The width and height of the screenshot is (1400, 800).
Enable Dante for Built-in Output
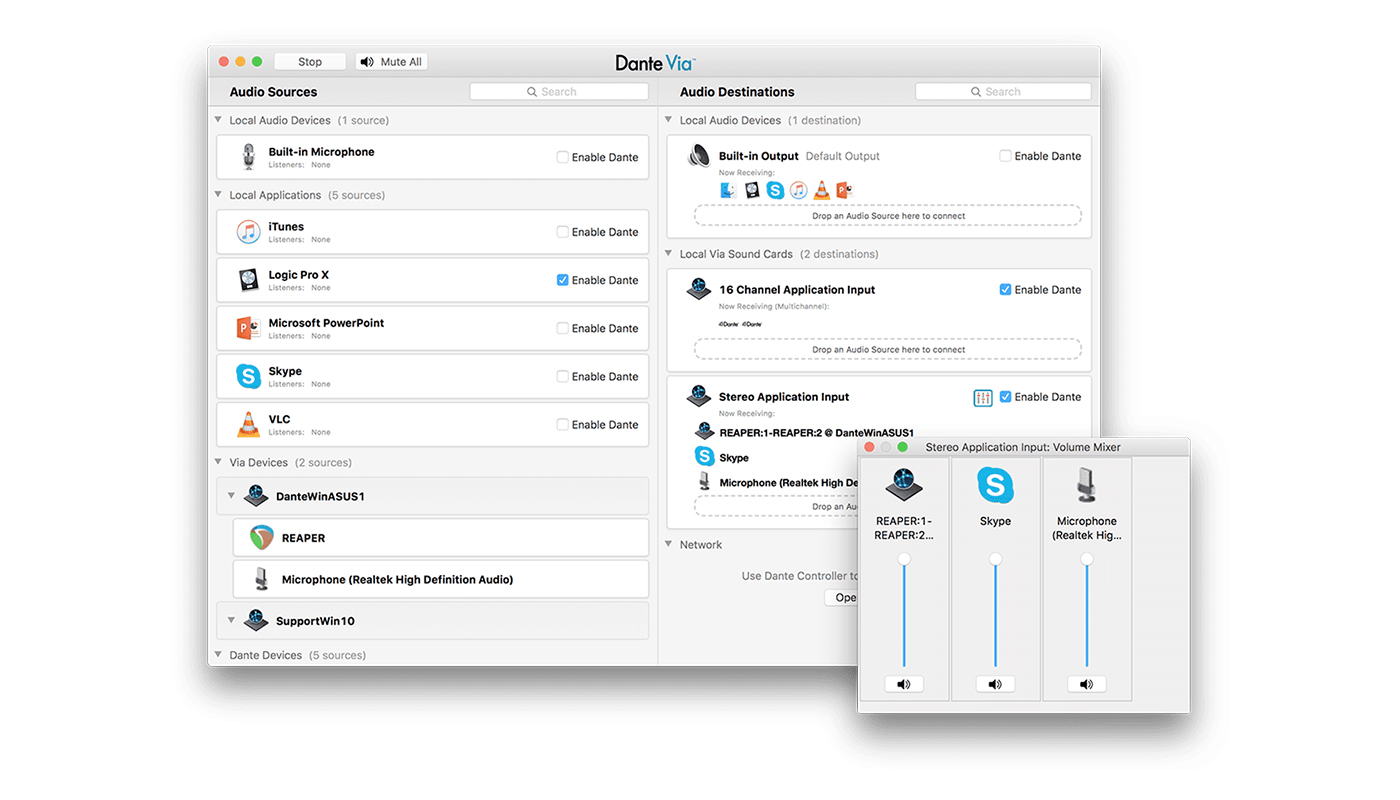coord(1006,156)
